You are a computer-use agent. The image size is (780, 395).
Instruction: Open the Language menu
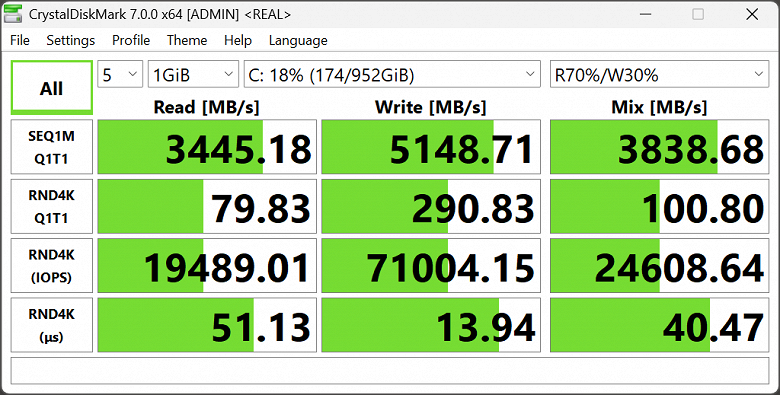point(298,40)
